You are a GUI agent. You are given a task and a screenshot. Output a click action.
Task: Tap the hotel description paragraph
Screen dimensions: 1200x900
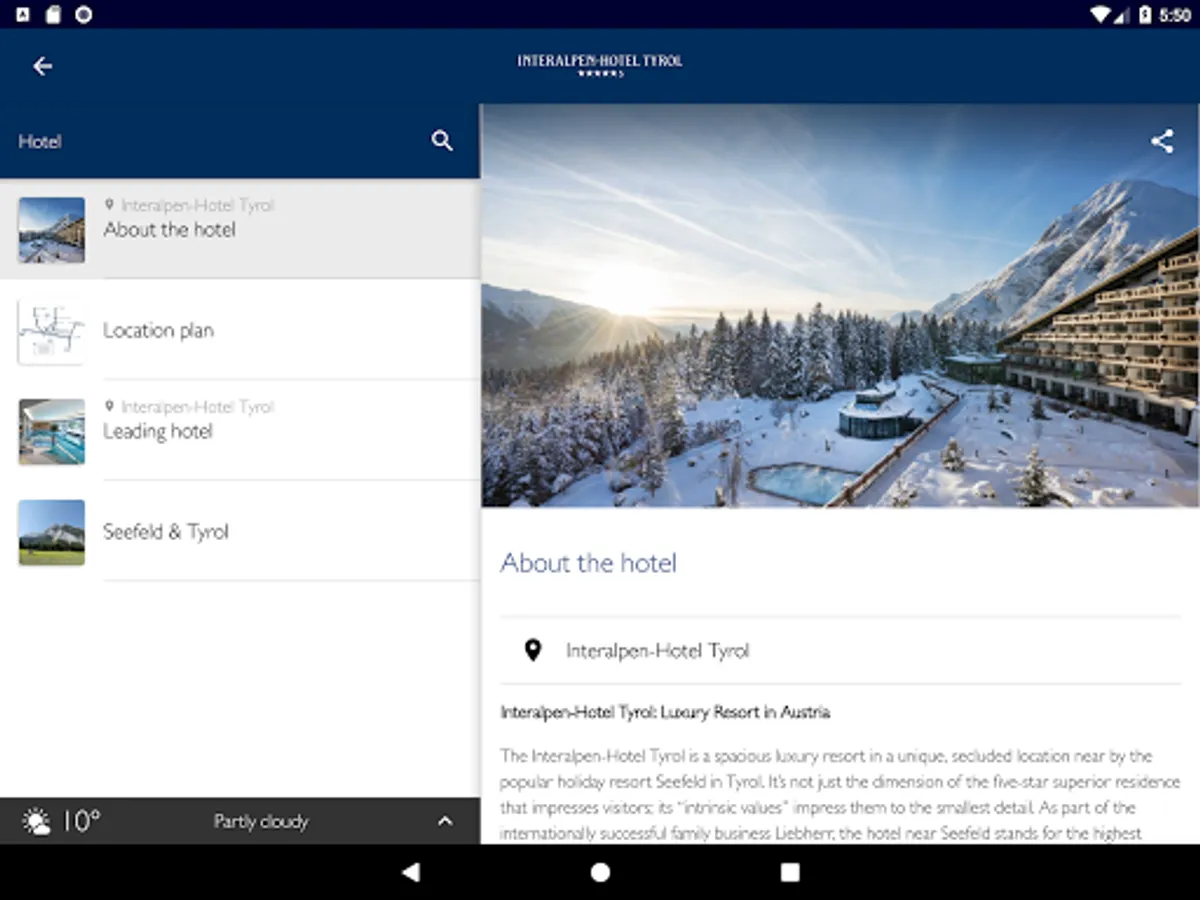click(x=840, y=795)
